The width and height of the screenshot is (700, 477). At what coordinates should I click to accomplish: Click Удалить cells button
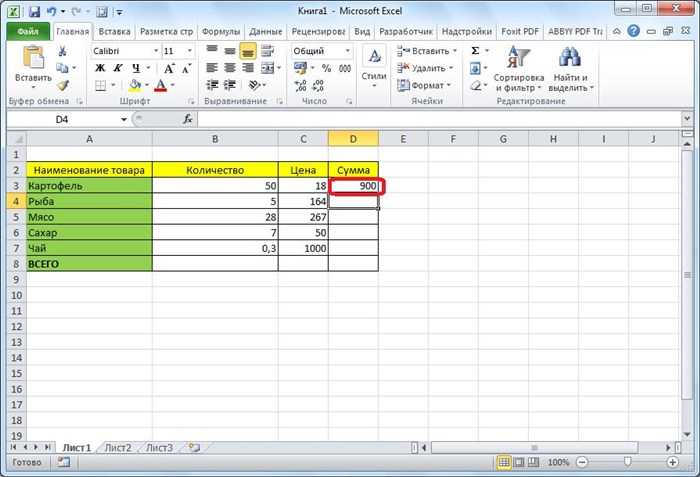[425, 68]
